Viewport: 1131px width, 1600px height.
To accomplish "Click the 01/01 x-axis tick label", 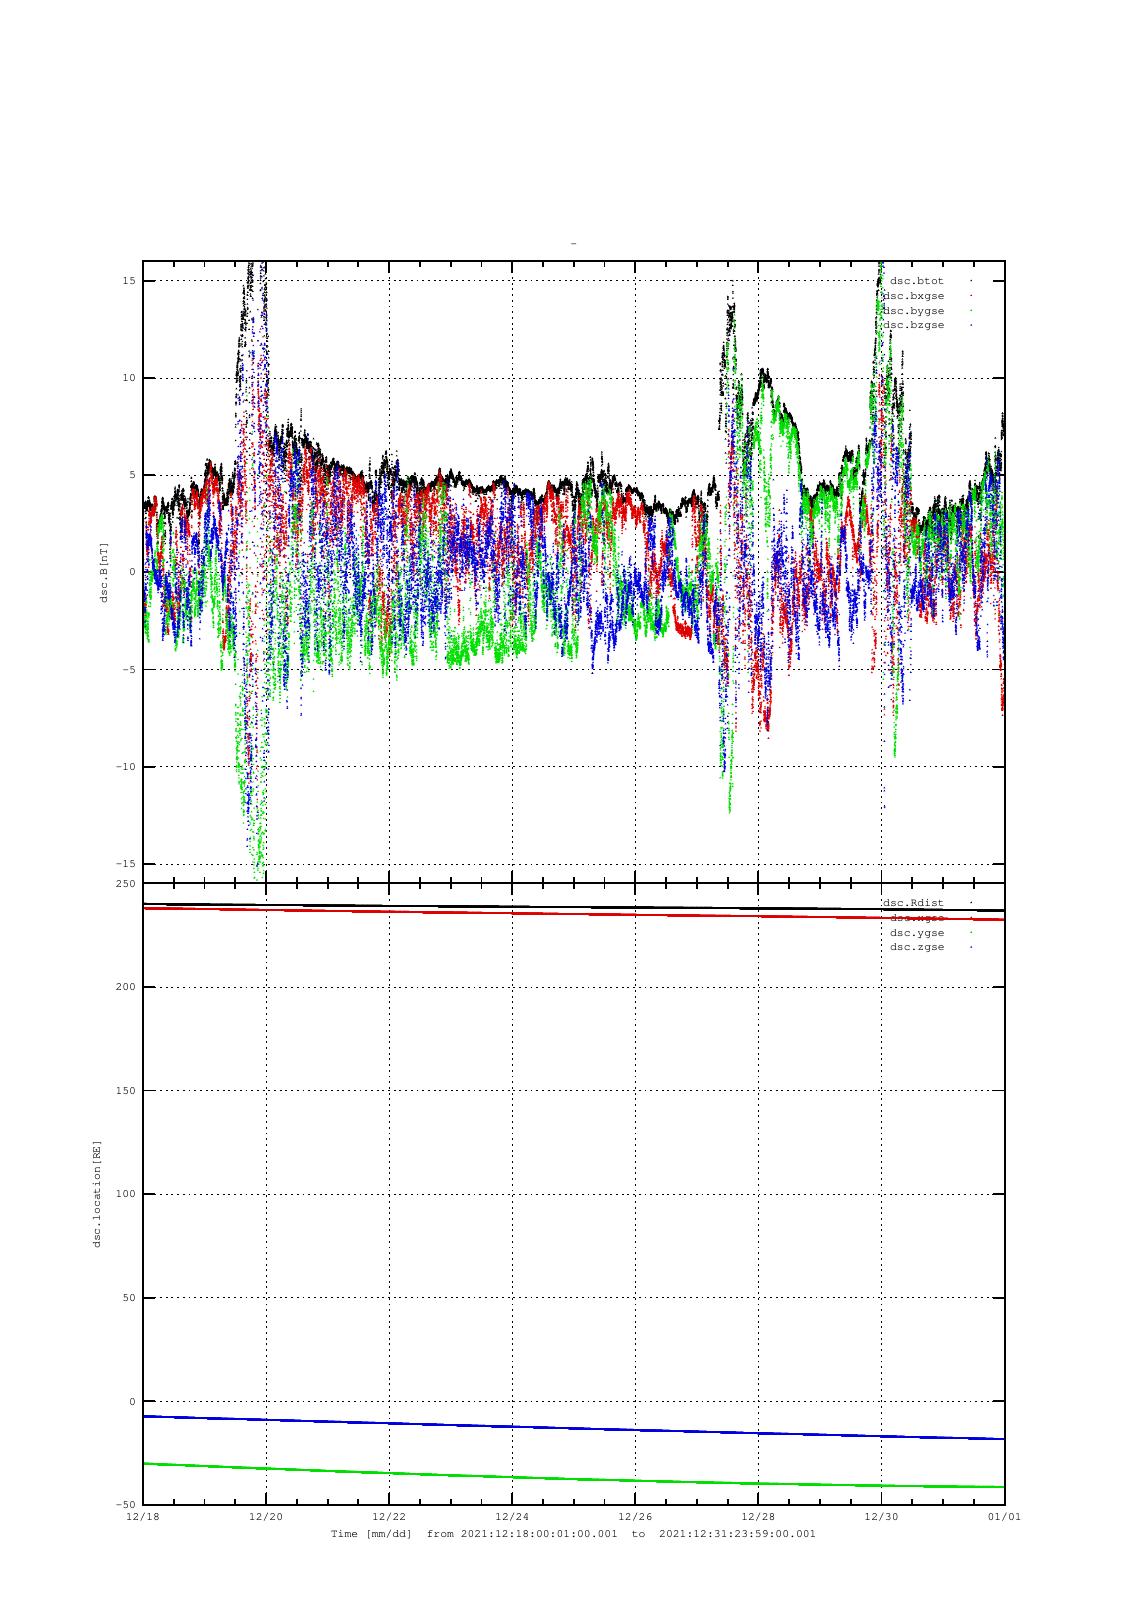I will 1005,1517.
